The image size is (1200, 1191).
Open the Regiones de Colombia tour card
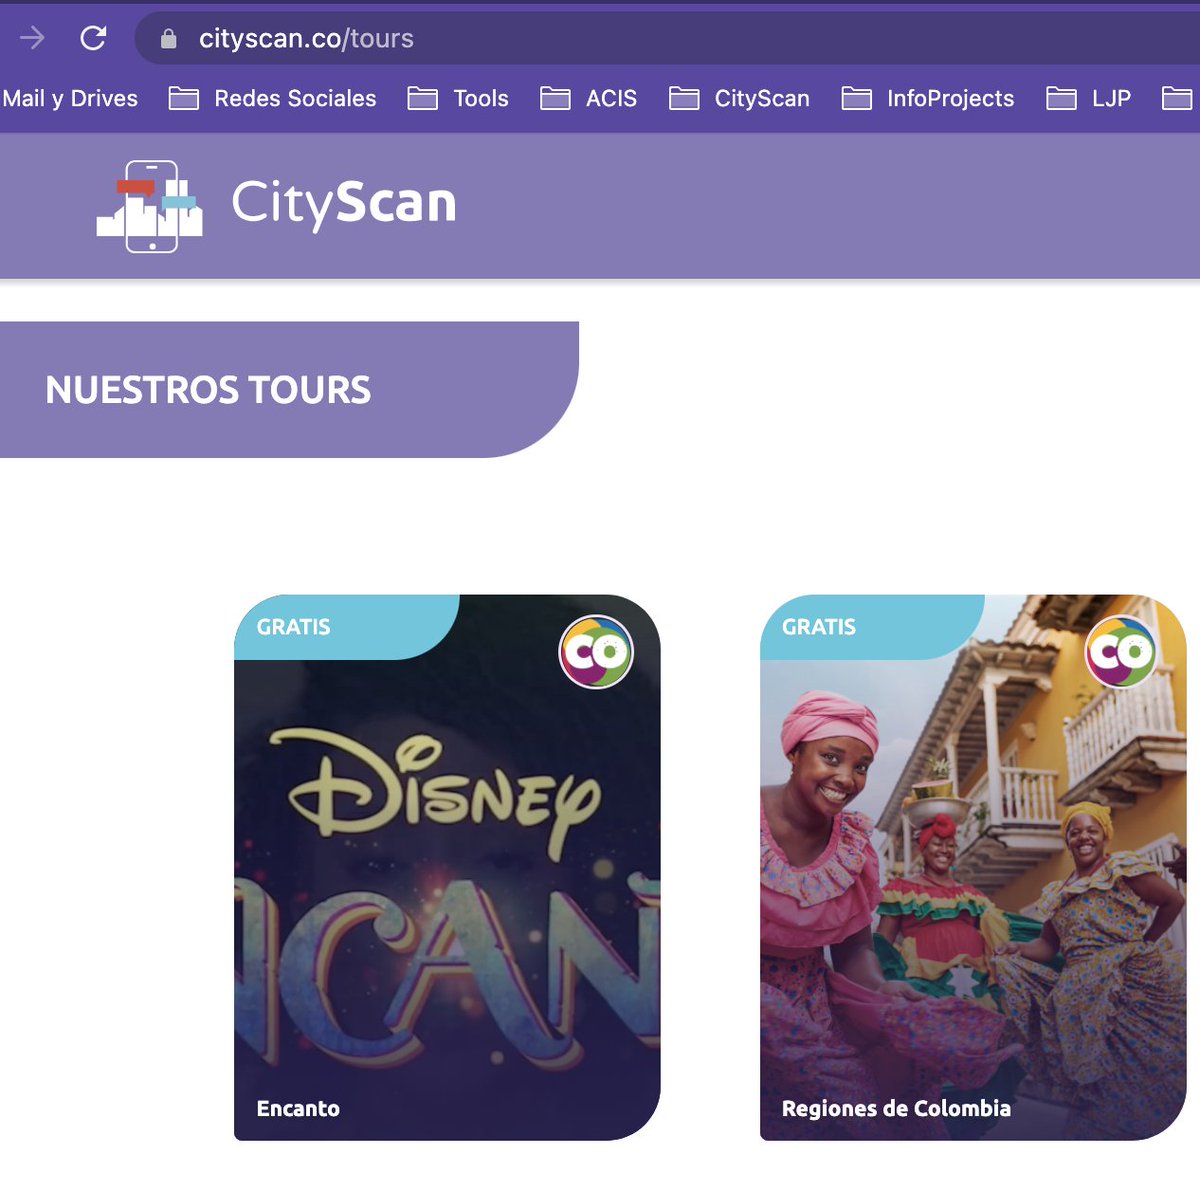point(973,867)
